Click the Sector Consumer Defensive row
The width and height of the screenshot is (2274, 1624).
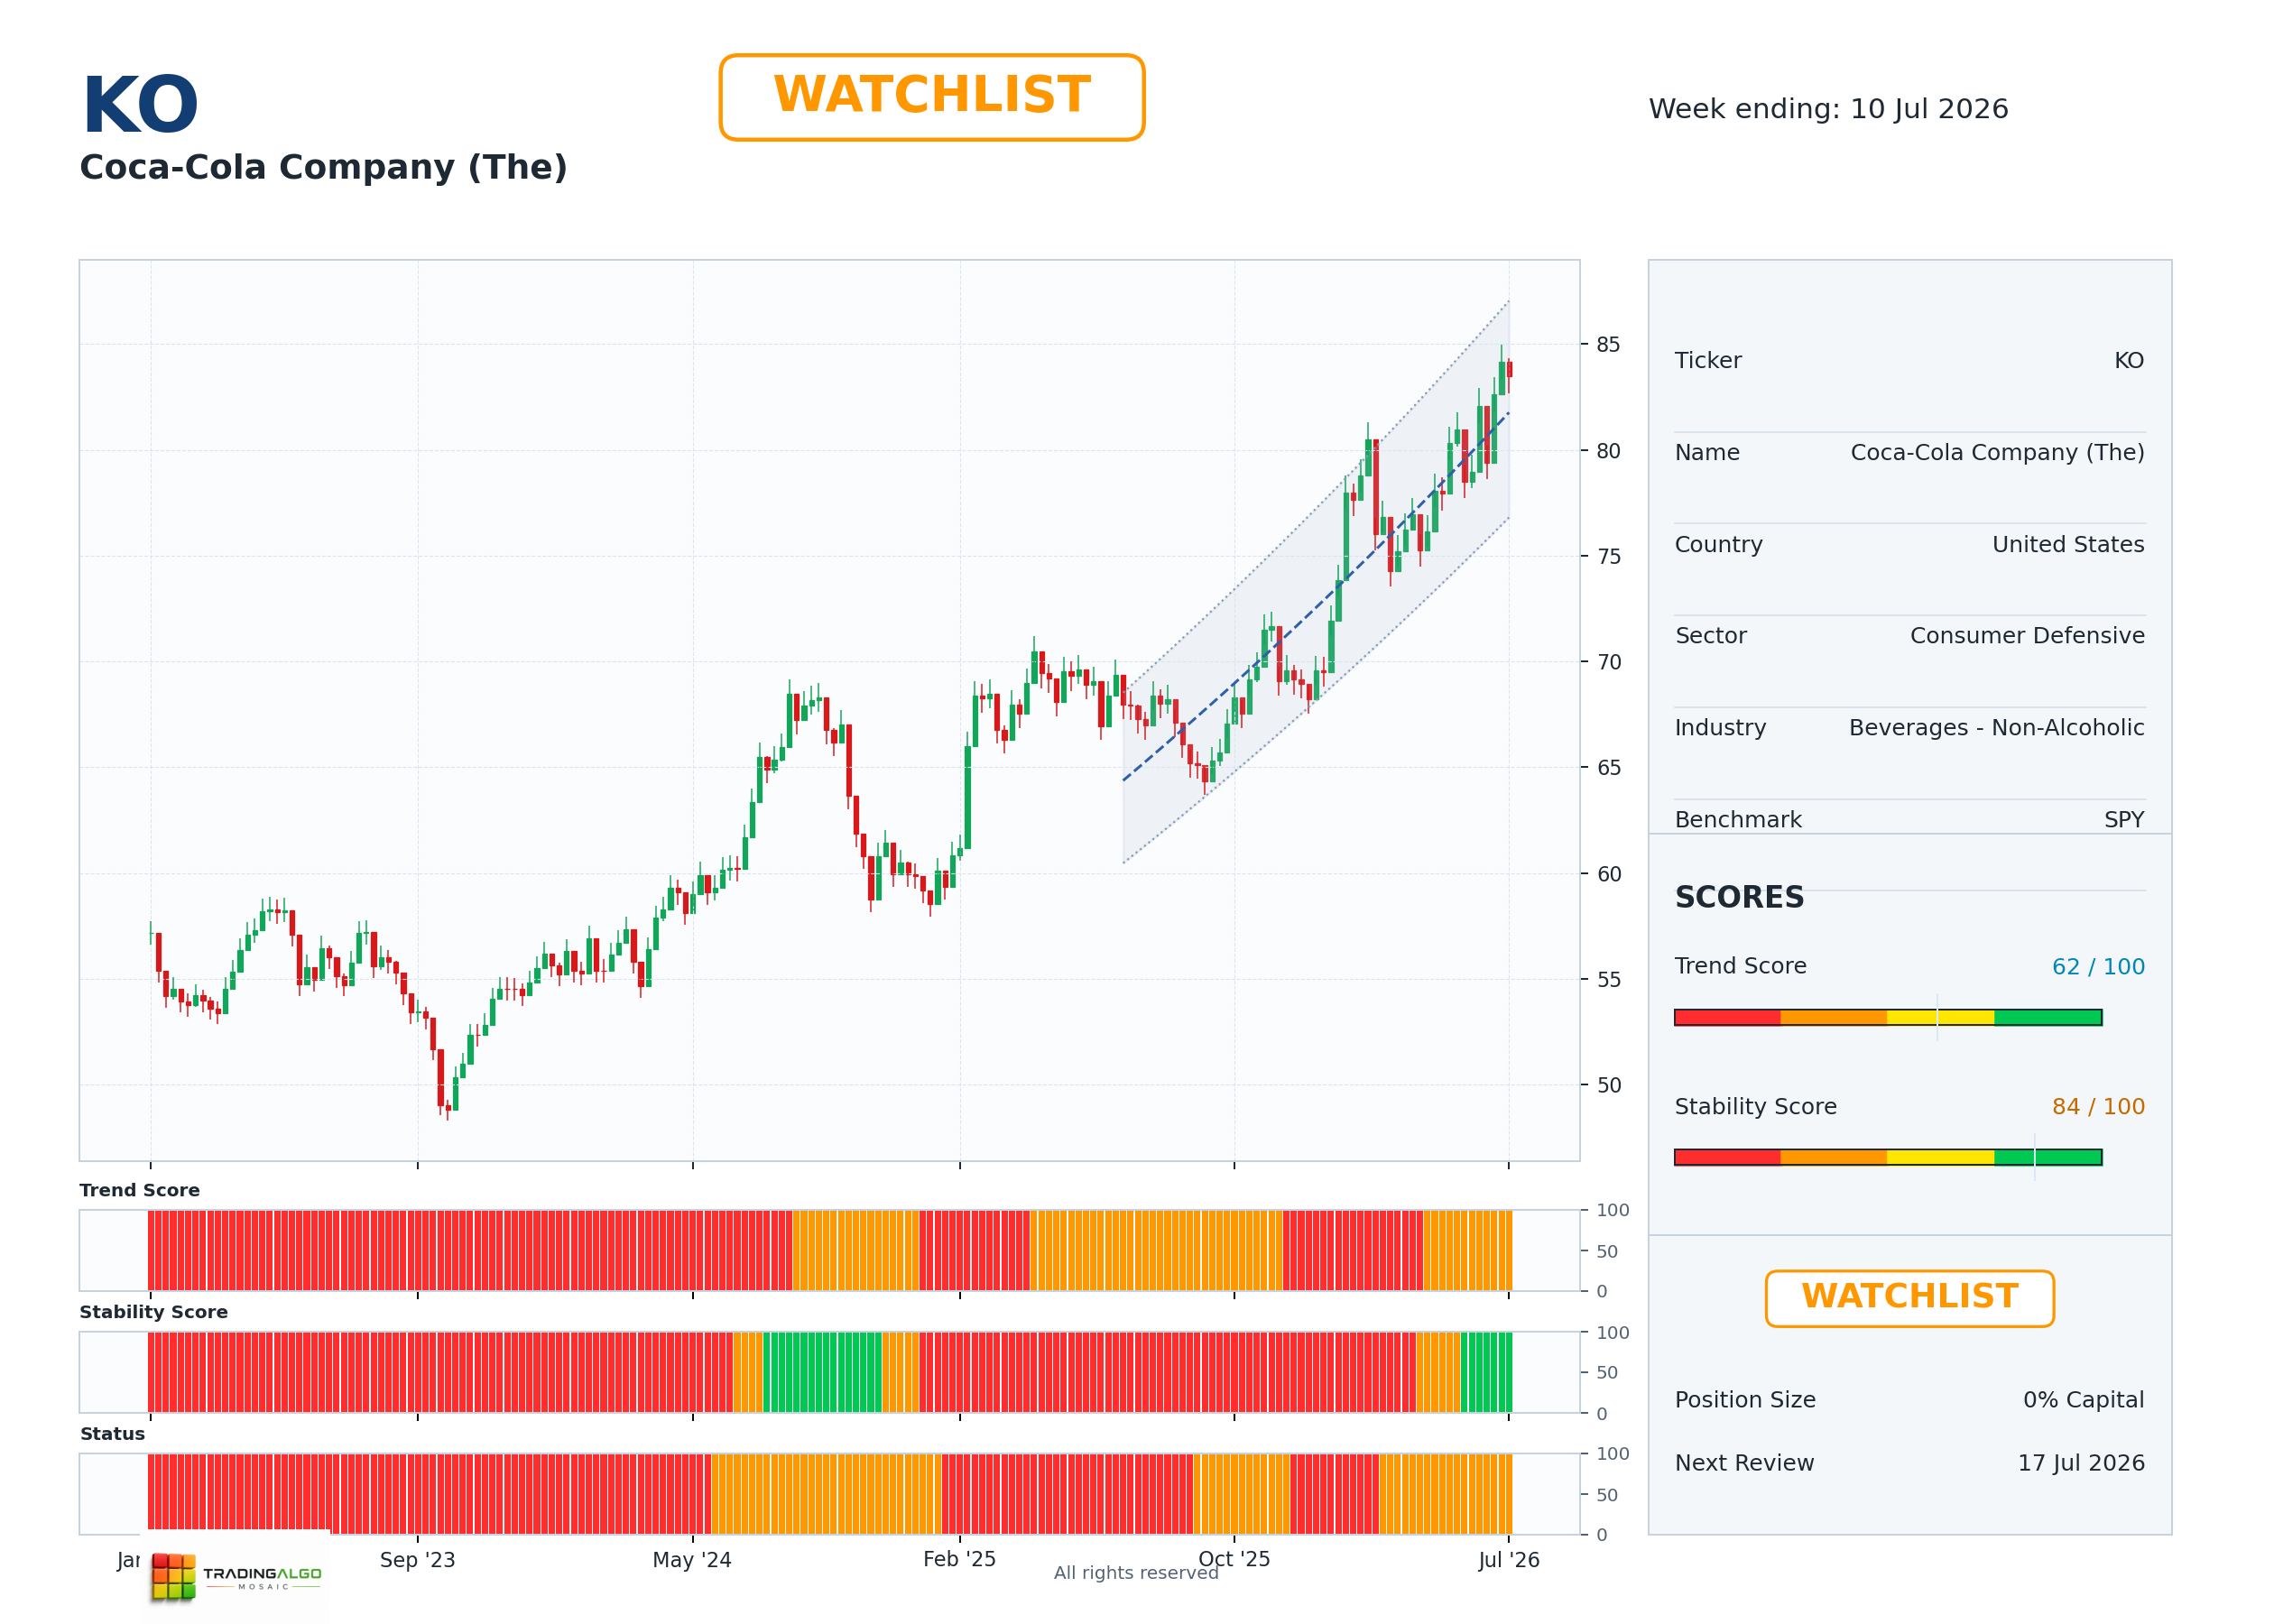pyautogui.click(x=1909, y=636)
